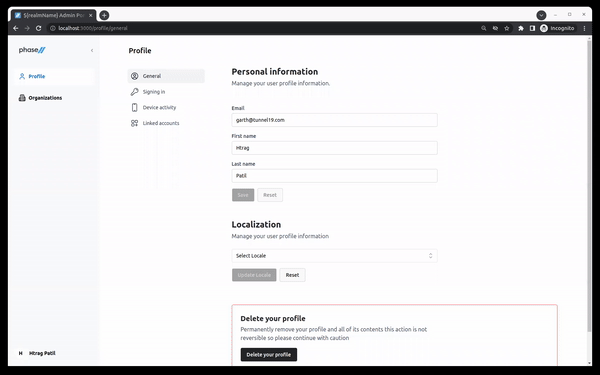Click the Incognito profile indicator

pos(557,28)
